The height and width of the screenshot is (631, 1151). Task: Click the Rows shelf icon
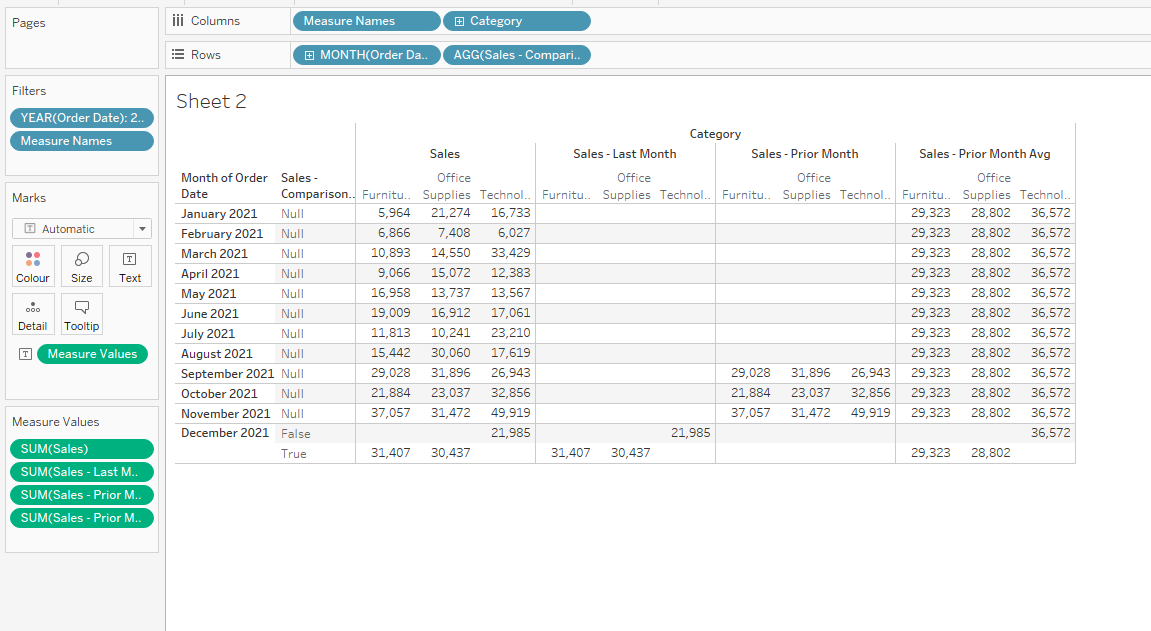(x=178, y=54)
